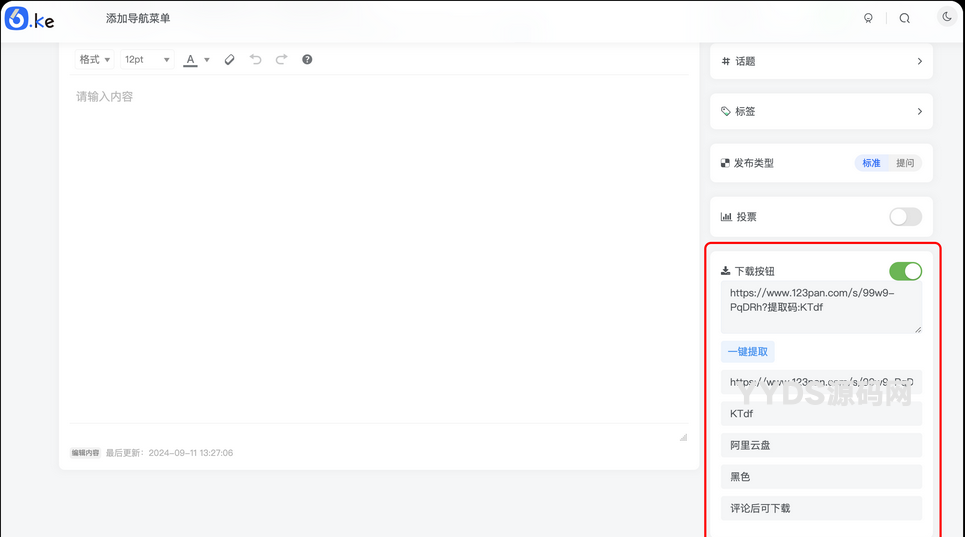
Task: Undo the last editor action
Action: [x=255, y=60]
